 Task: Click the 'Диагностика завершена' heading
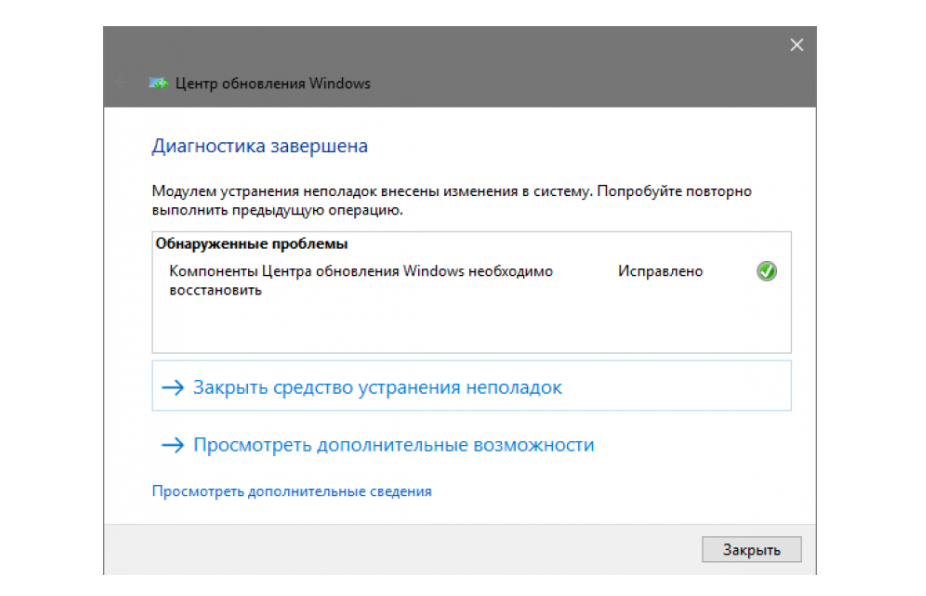coord(259,146)
